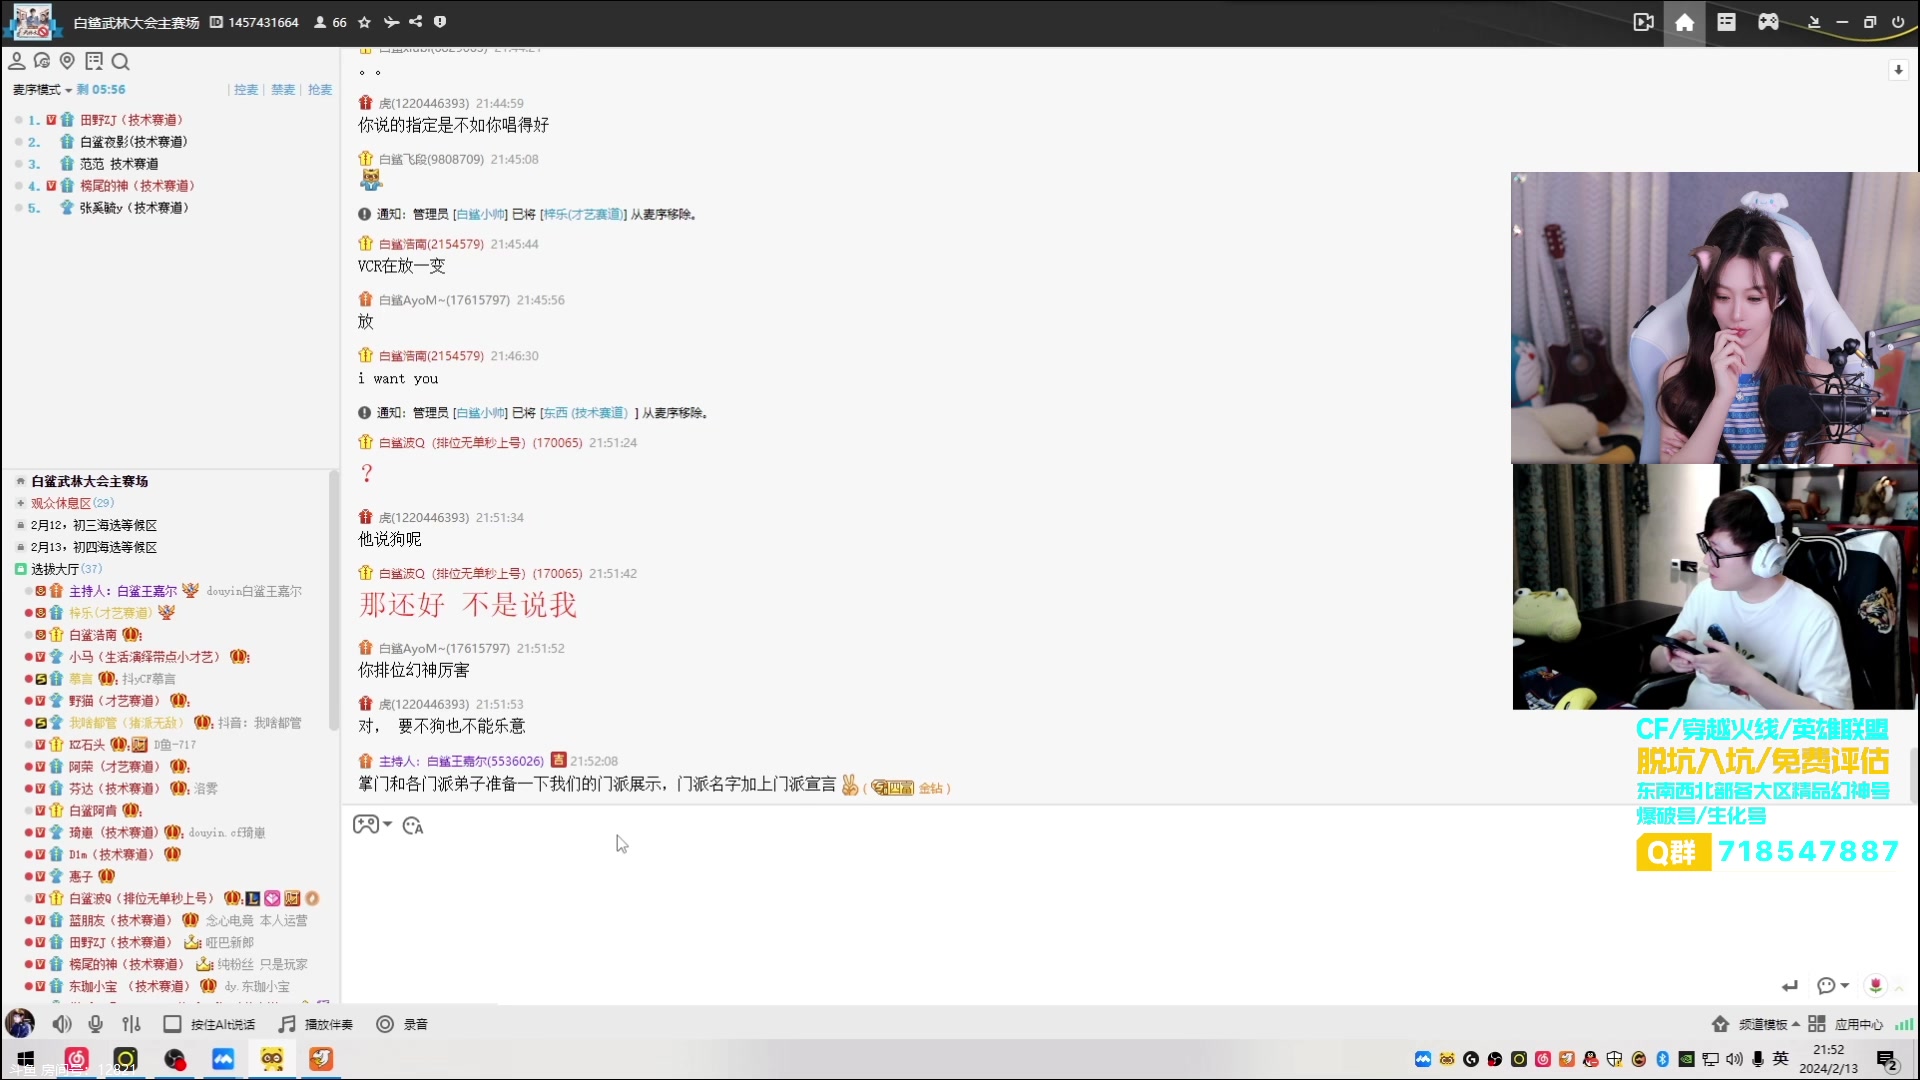1920x1080 pixels.
Task: Open the chat-history bubble icon under the title
Action: (x=42, y=61)
